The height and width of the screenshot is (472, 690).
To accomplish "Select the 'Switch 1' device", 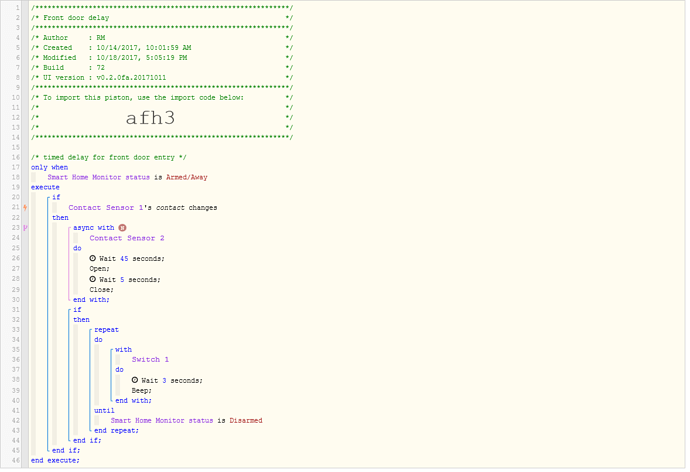I will pos(150,360).
